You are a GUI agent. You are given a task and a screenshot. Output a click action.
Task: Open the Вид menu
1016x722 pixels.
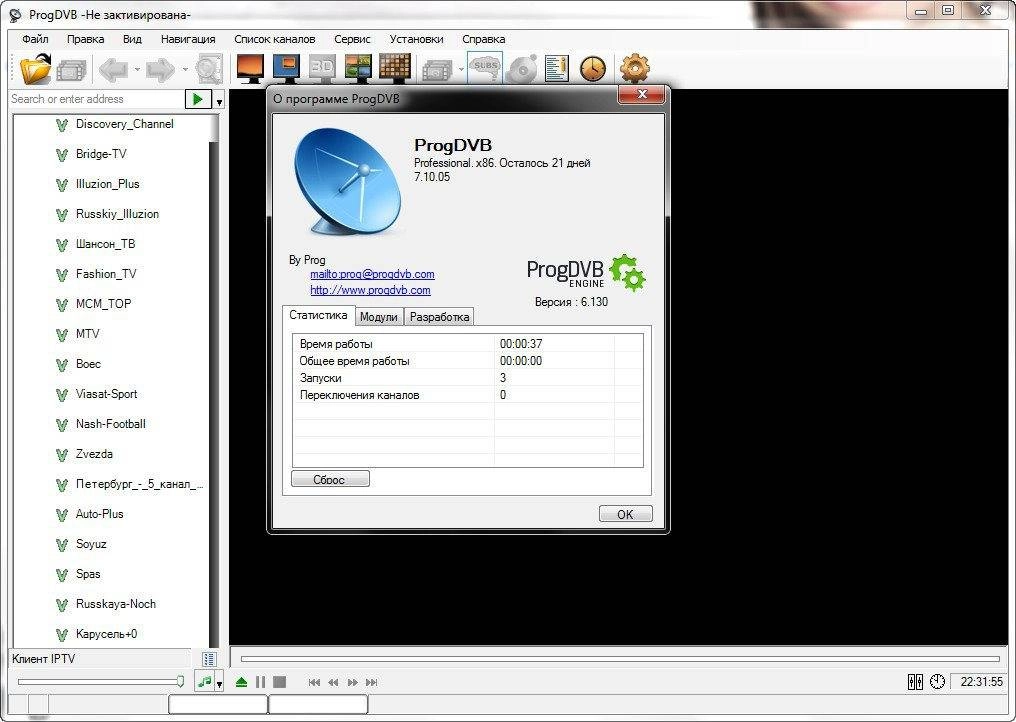(132, 39)
